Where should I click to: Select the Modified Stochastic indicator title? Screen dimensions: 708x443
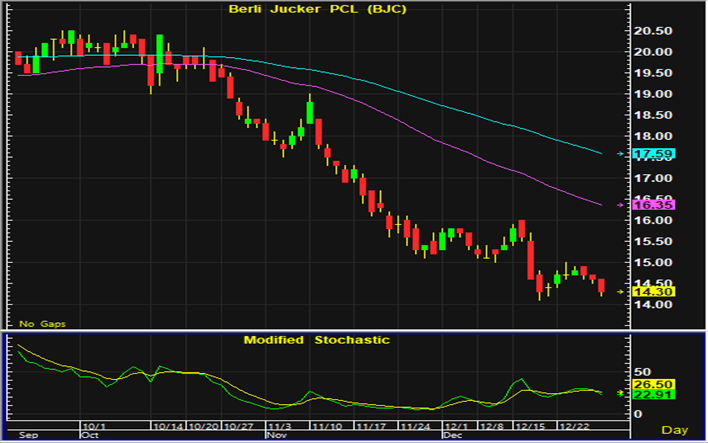317,340
